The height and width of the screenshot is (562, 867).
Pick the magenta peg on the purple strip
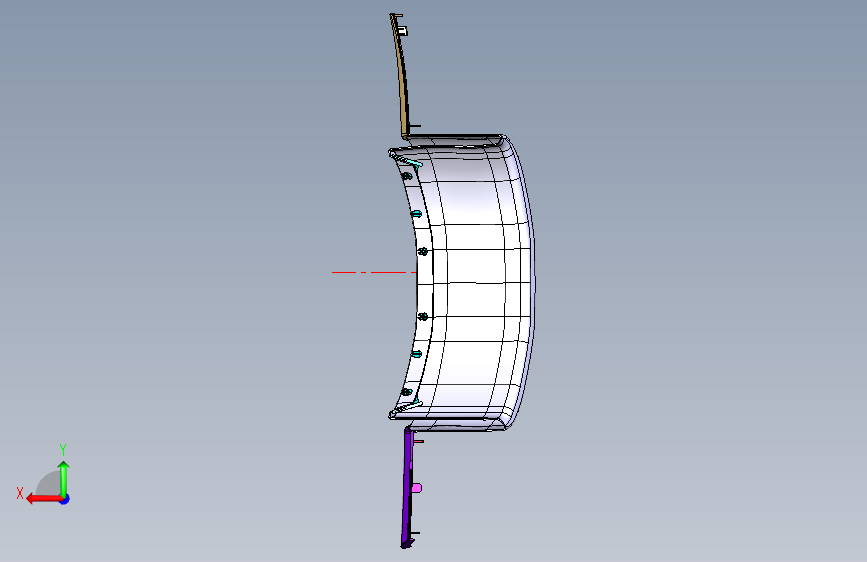click(417, 488)
